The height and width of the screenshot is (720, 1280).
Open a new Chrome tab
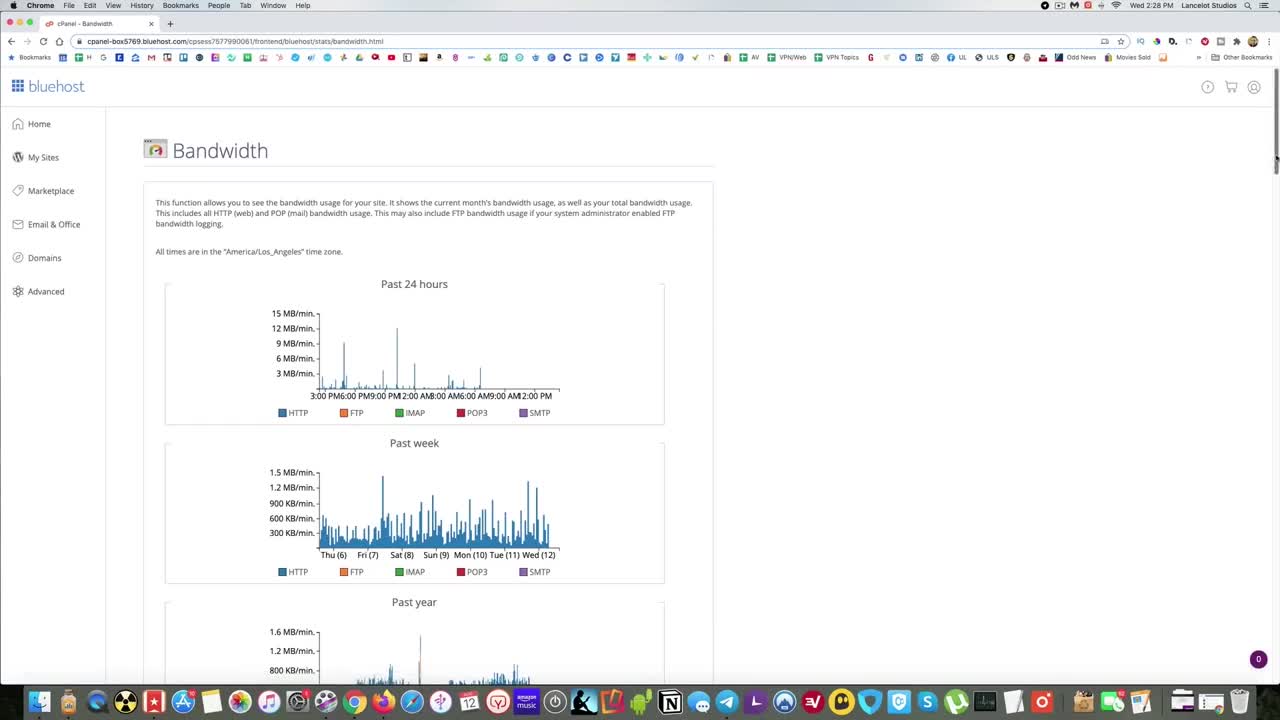170,23
